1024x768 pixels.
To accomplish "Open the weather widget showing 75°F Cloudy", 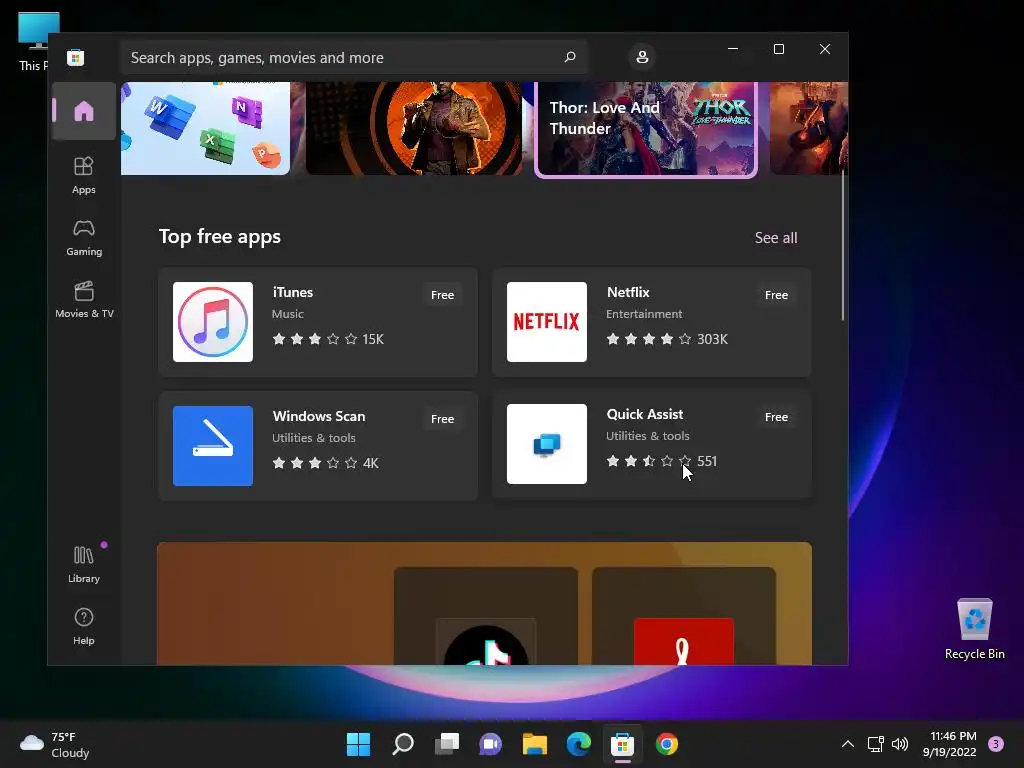I will [55, 744].
